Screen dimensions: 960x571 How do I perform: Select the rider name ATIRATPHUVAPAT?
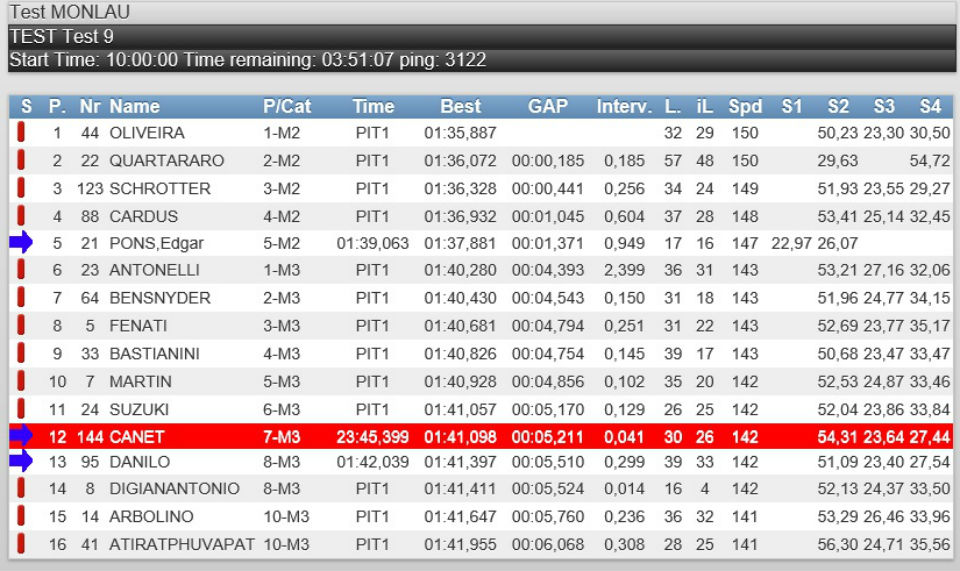pos(182,544)
